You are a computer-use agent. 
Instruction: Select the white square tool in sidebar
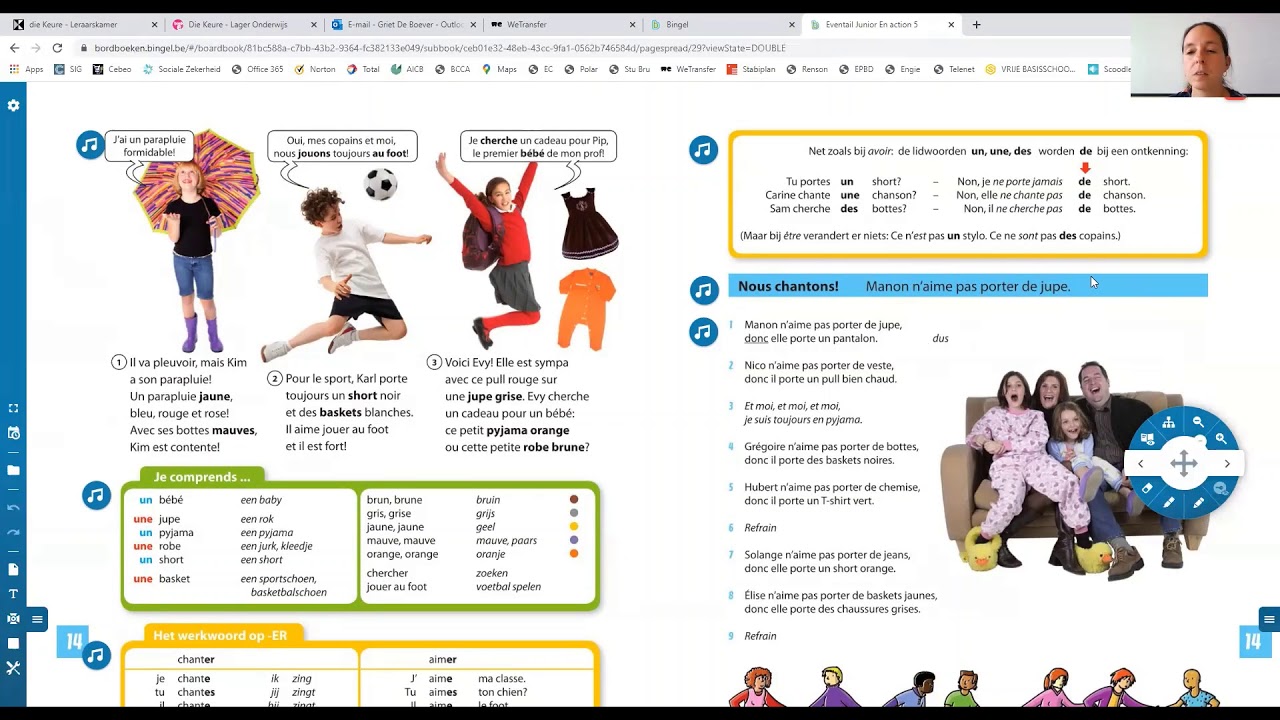click(13, 643)
